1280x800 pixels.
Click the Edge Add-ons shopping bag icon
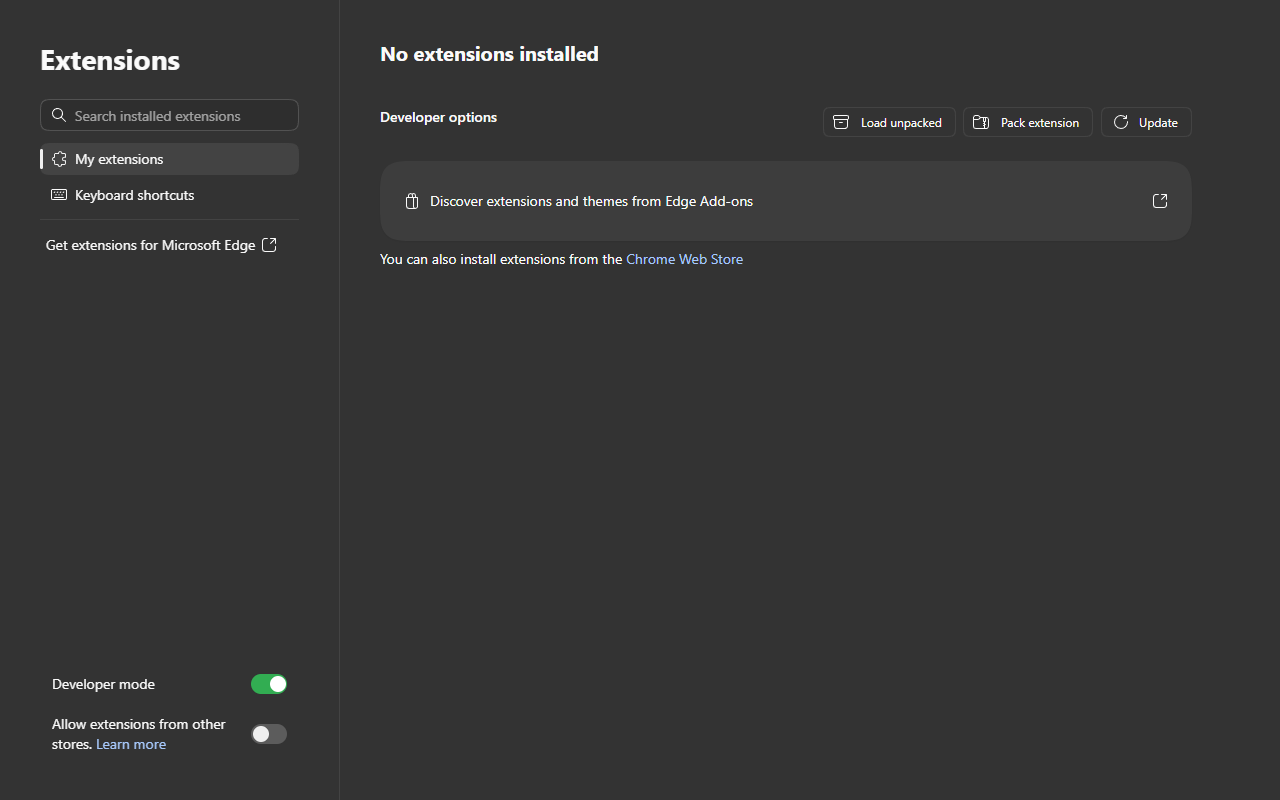(411, 201)
